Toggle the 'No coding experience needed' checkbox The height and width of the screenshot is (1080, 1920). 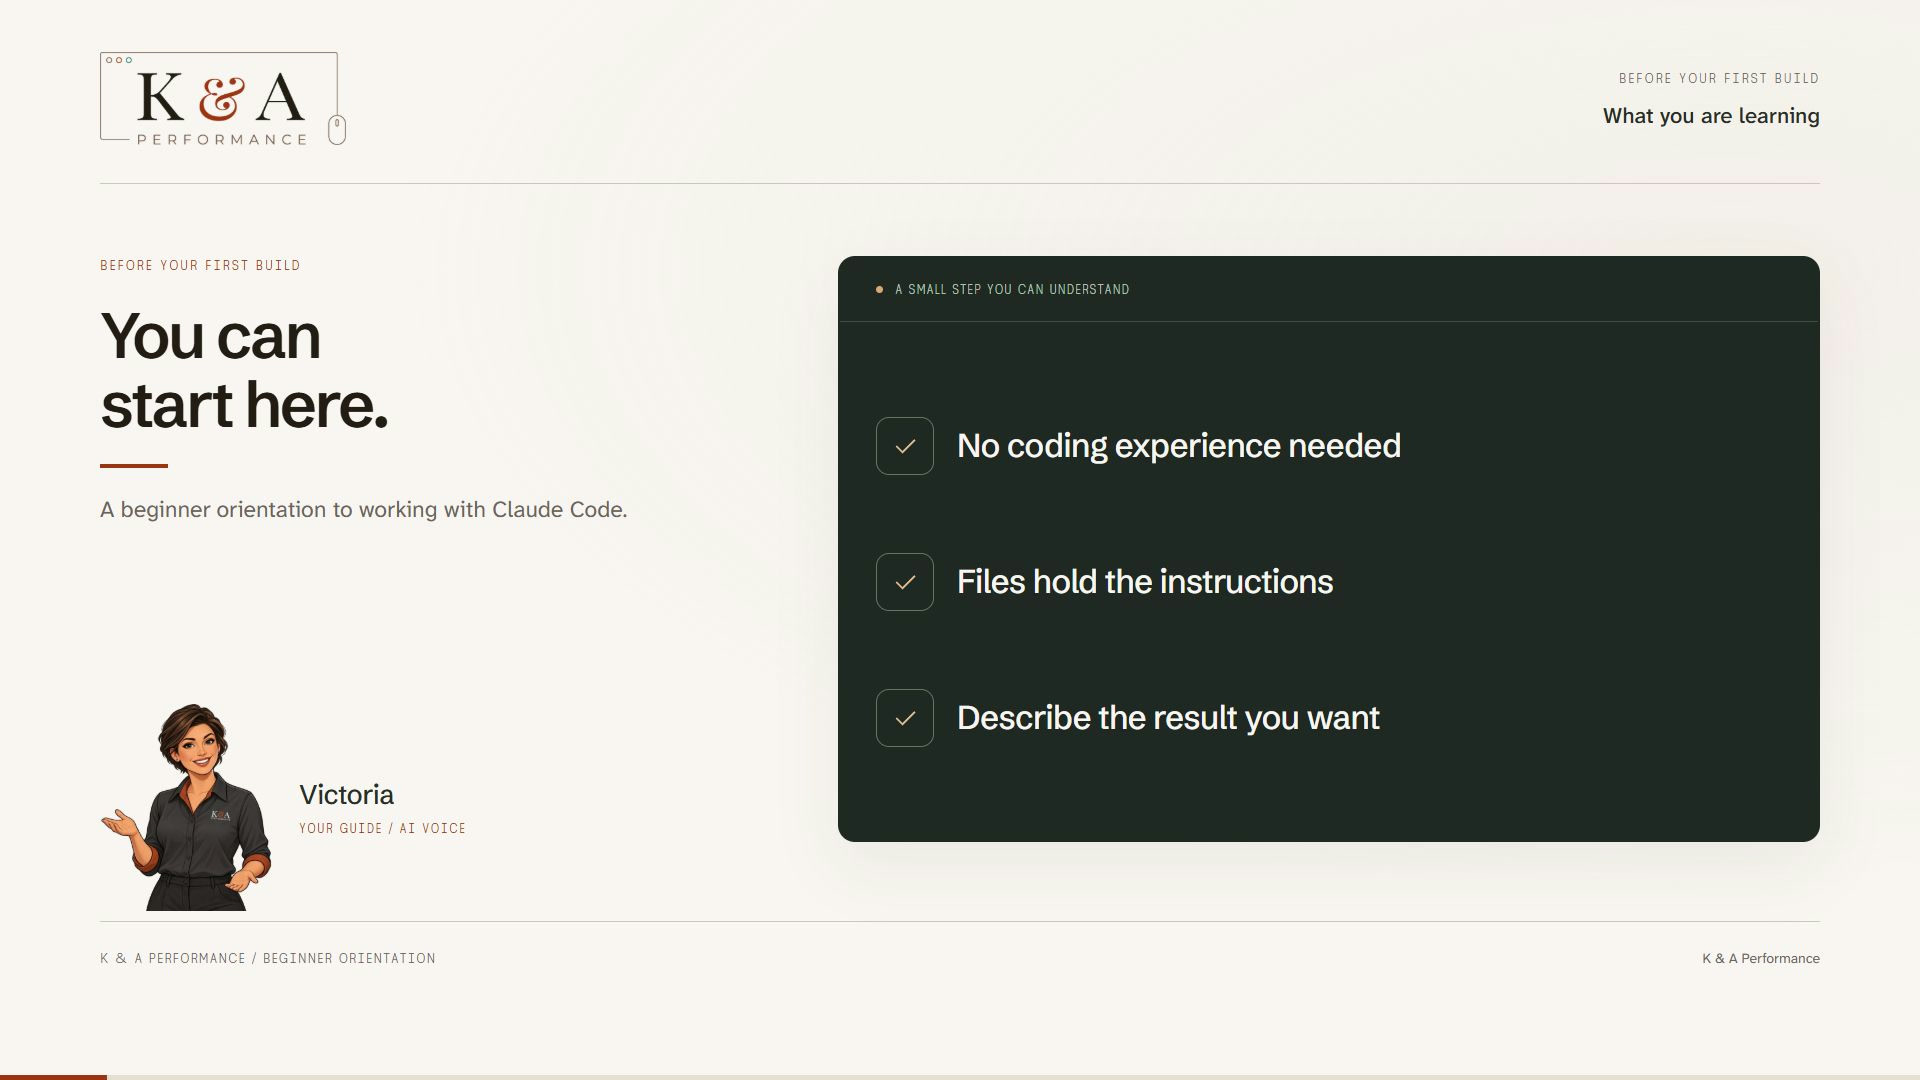pyautogui.click(x=905, y=446)
